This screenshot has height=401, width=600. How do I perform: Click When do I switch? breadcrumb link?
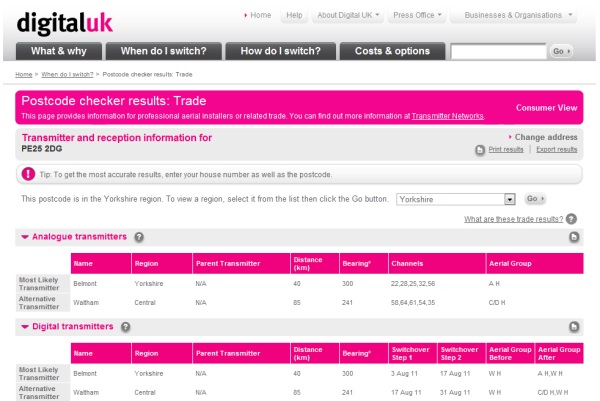[x=67, y=75]
